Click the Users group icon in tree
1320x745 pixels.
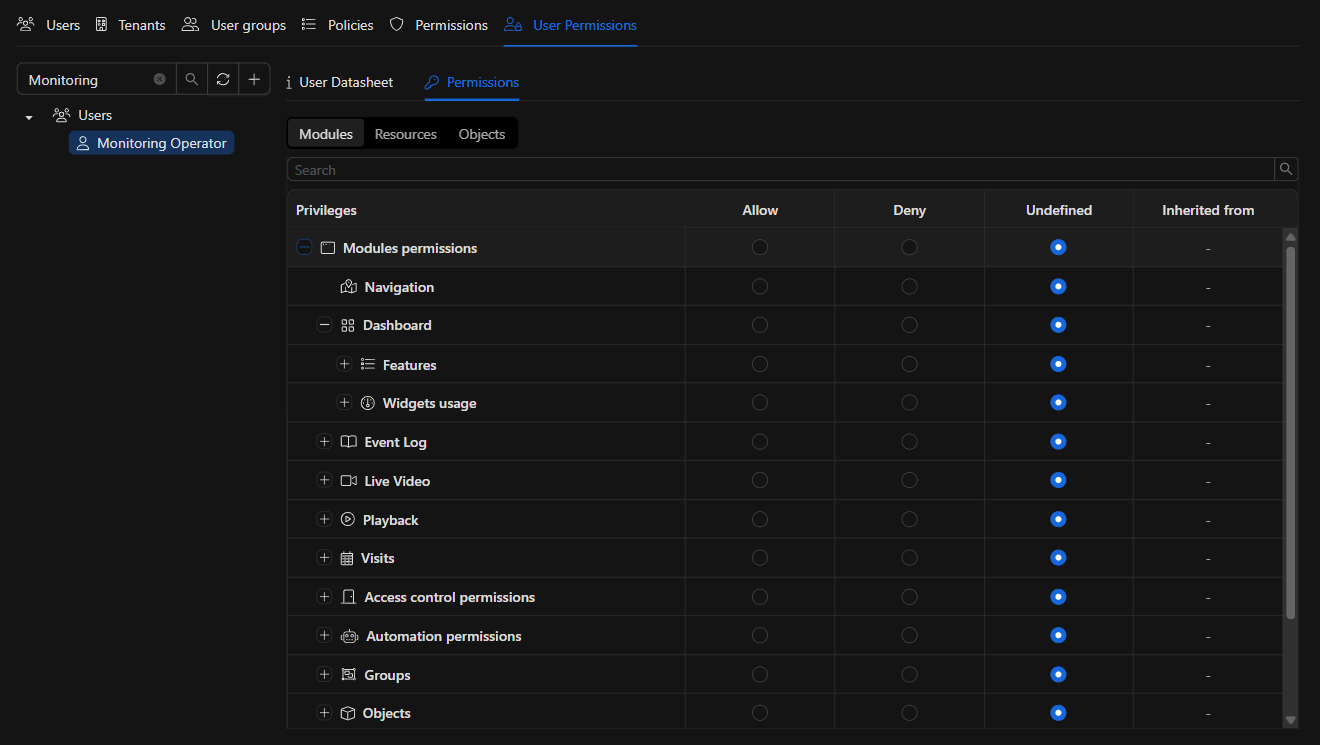coord(62,115)
